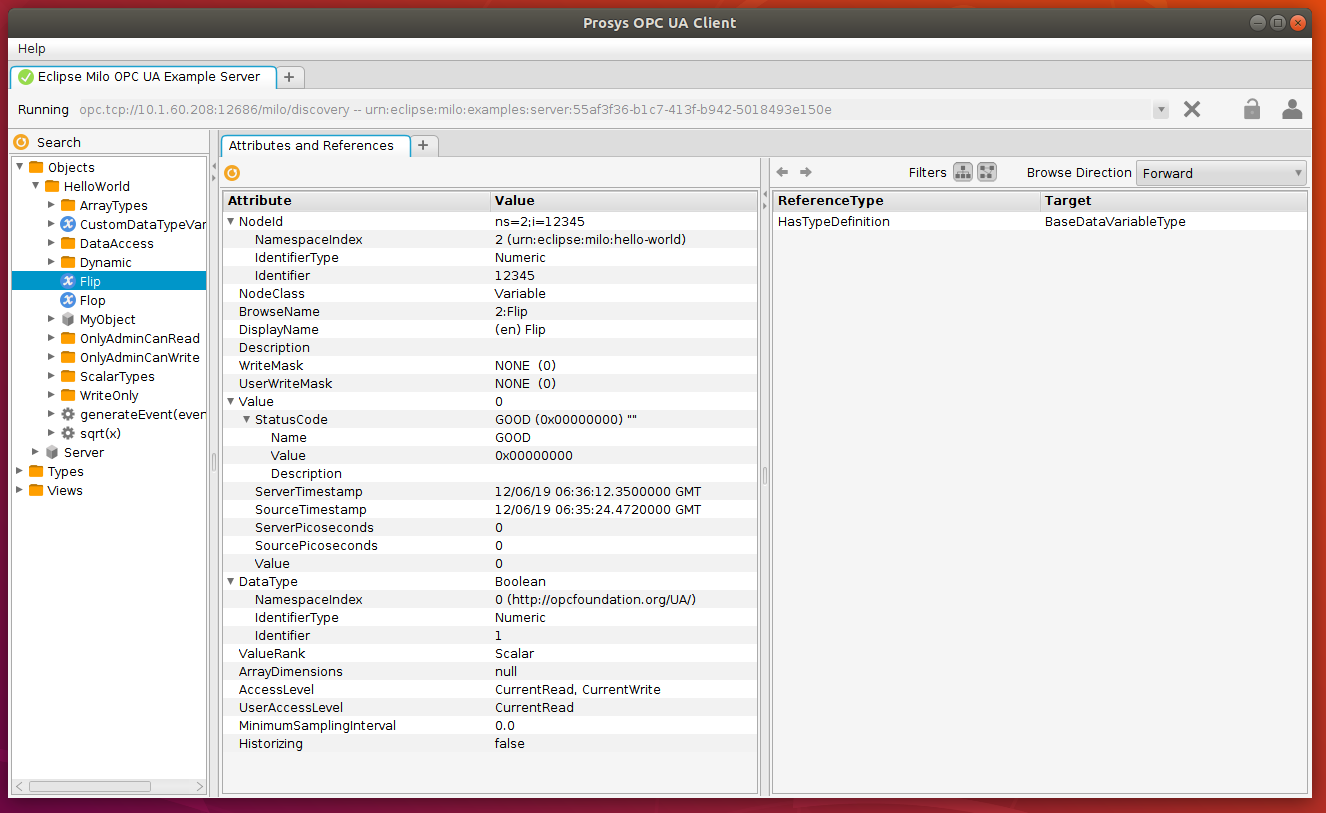Click the orange icon beside Search
The height and width of the screenshot is (813, 1326).
(x=21, y=142)
